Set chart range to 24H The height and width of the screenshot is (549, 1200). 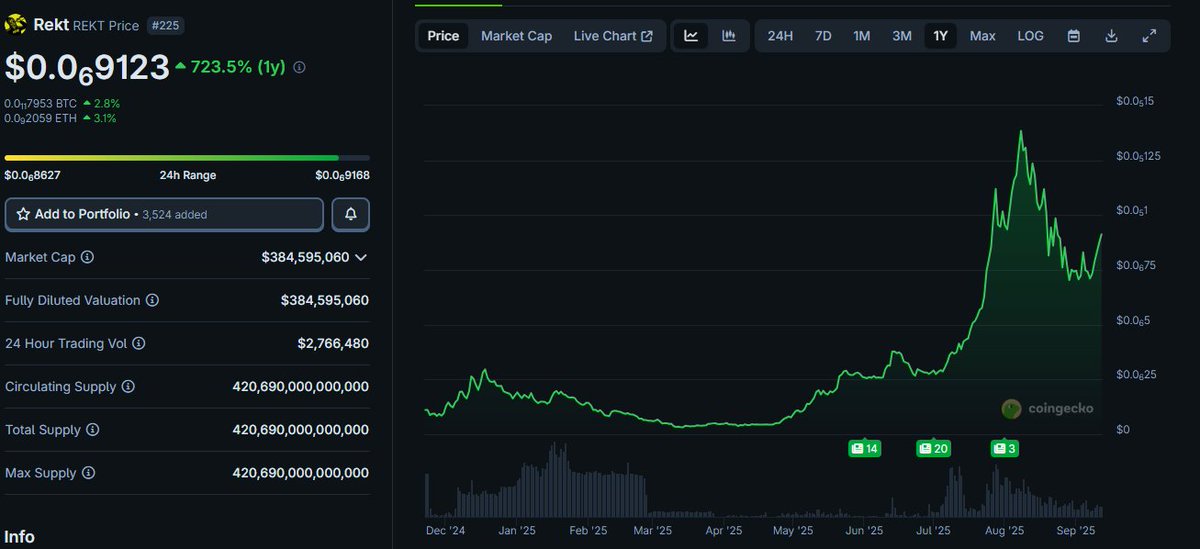pos(780,36)
